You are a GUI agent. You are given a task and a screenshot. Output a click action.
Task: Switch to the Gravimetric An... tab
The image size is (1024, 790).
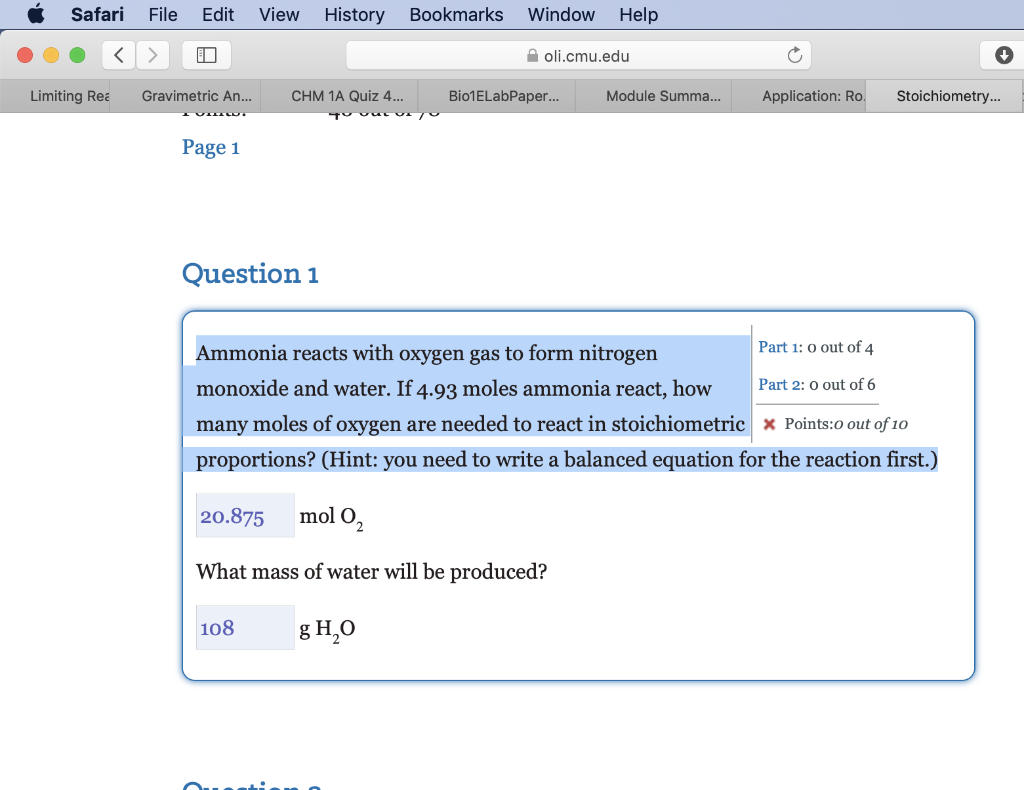click(x=185, y=96)
